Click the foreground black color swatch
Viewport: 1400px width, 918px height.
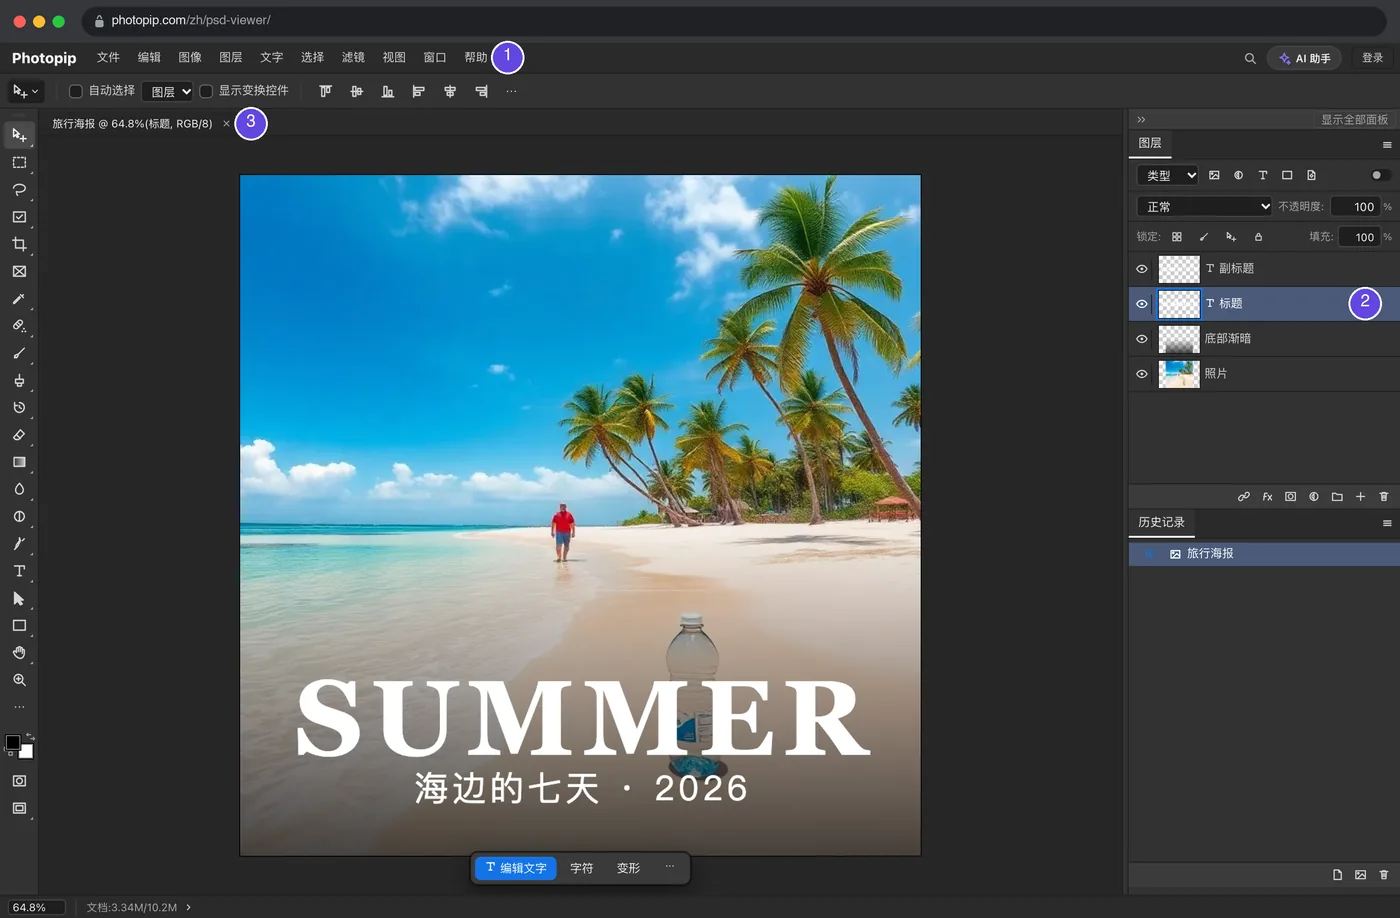click(x=13, y=743)
